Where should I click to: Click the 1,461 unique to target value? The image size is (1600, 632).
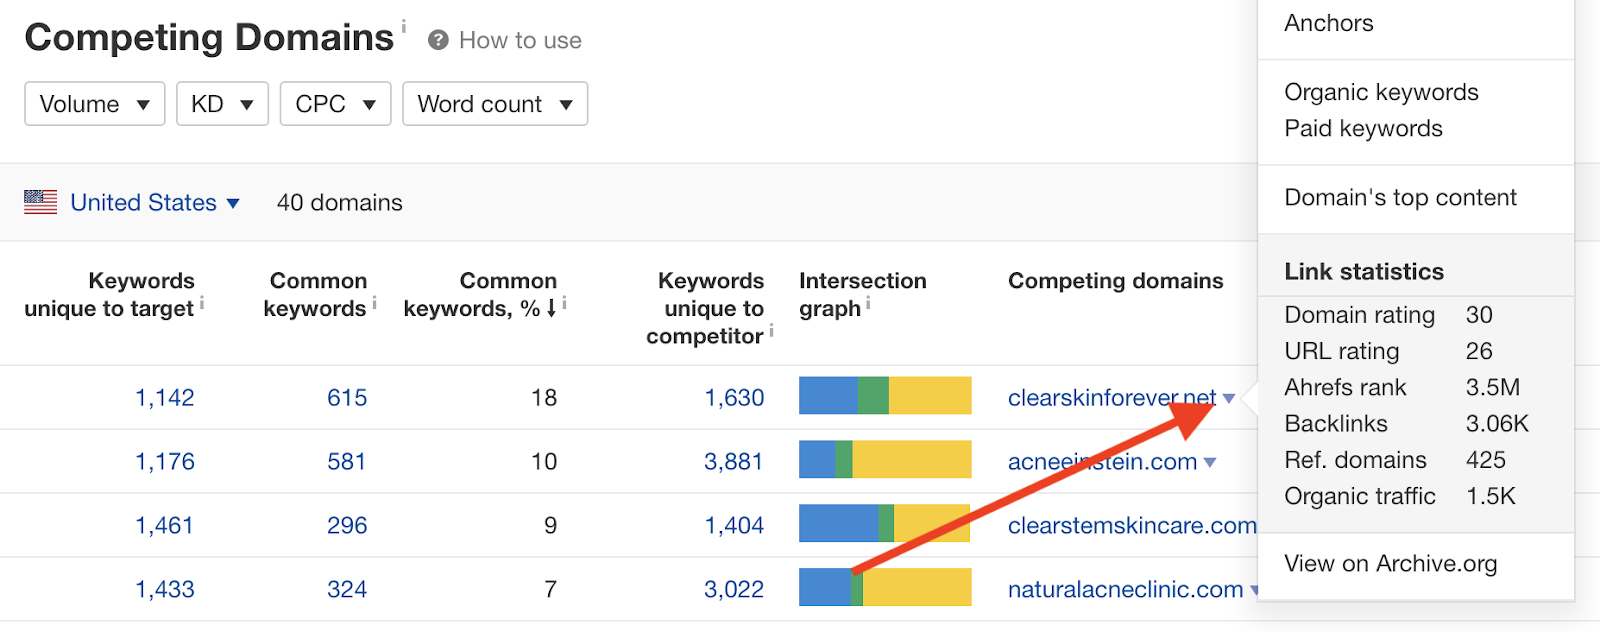click(x=165, y=526)
